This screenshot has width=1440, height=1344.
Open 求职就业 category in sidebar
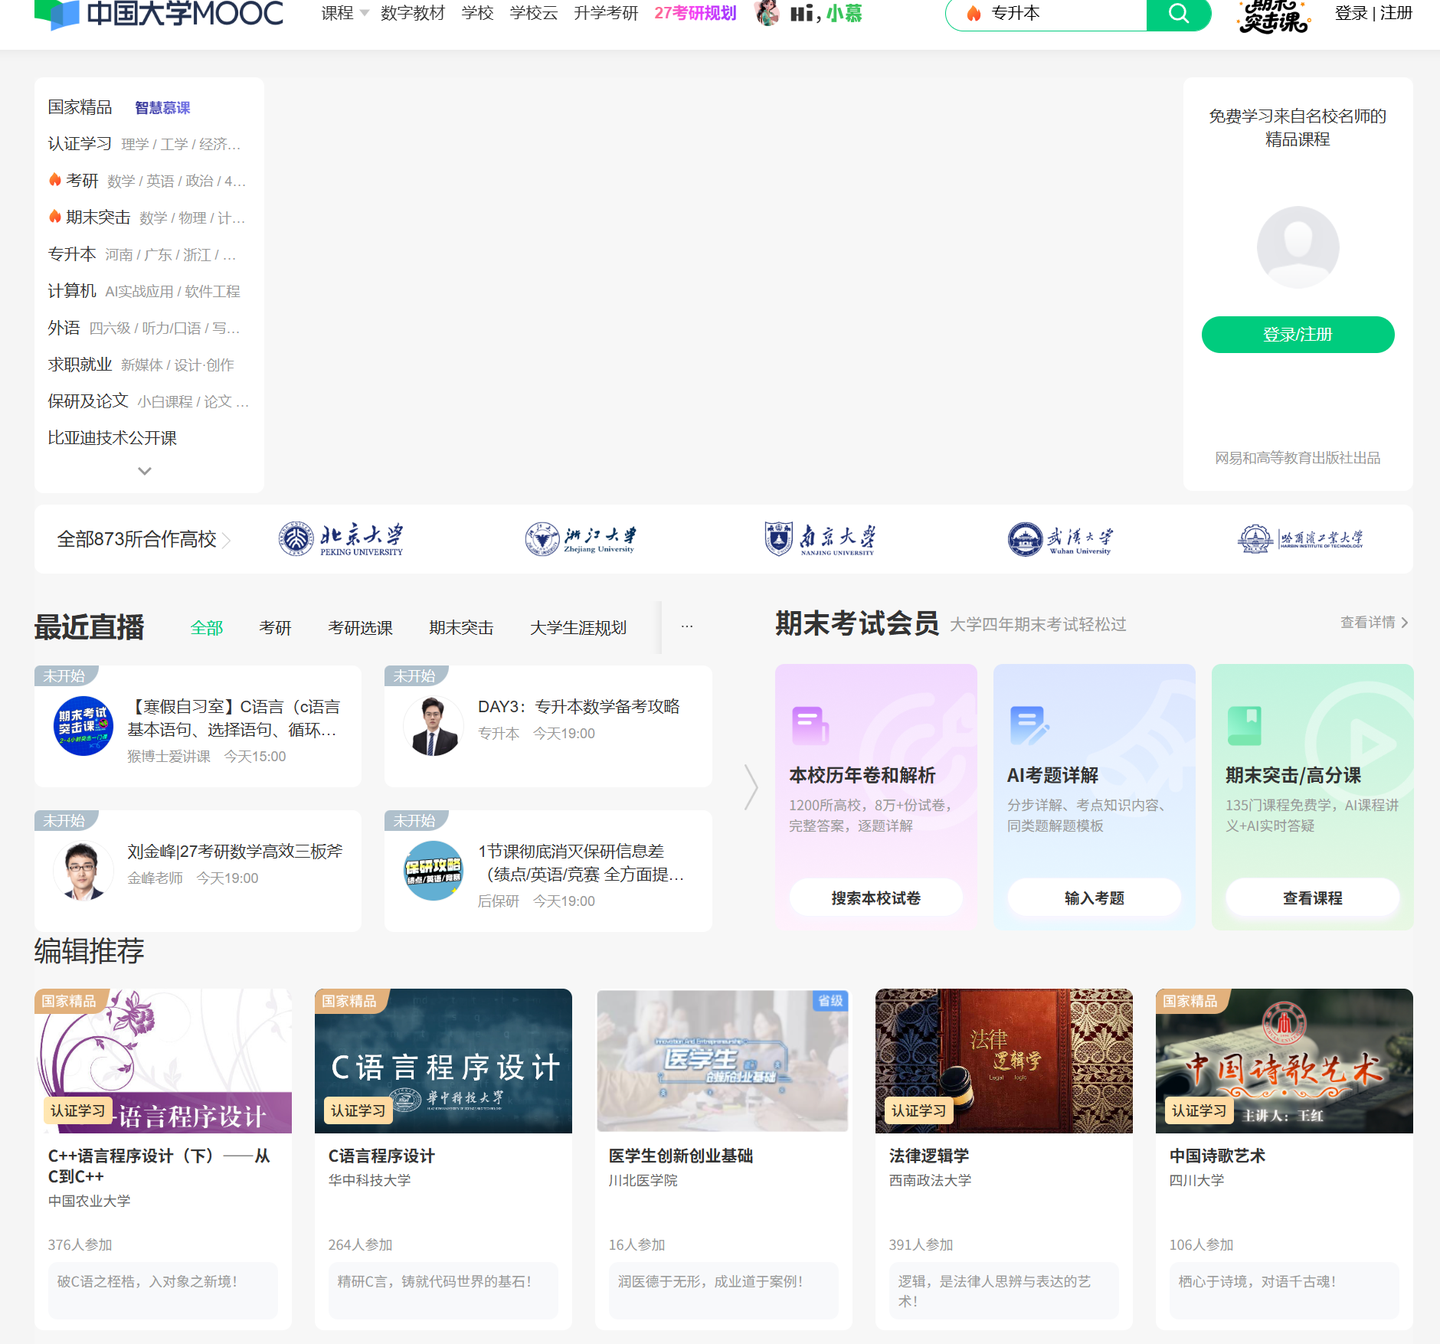[x=80, y=365]
